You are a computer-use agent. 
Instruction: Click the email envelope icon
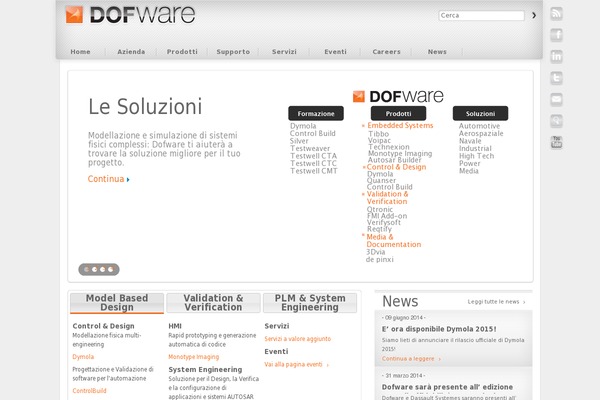tap(556, 100)
